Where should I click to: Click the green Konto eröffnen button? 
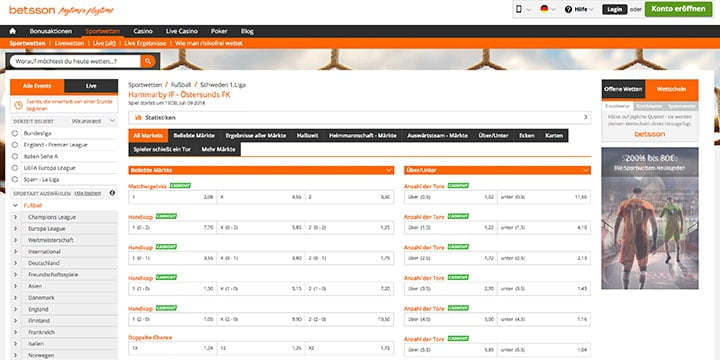(x=678, y=9)
